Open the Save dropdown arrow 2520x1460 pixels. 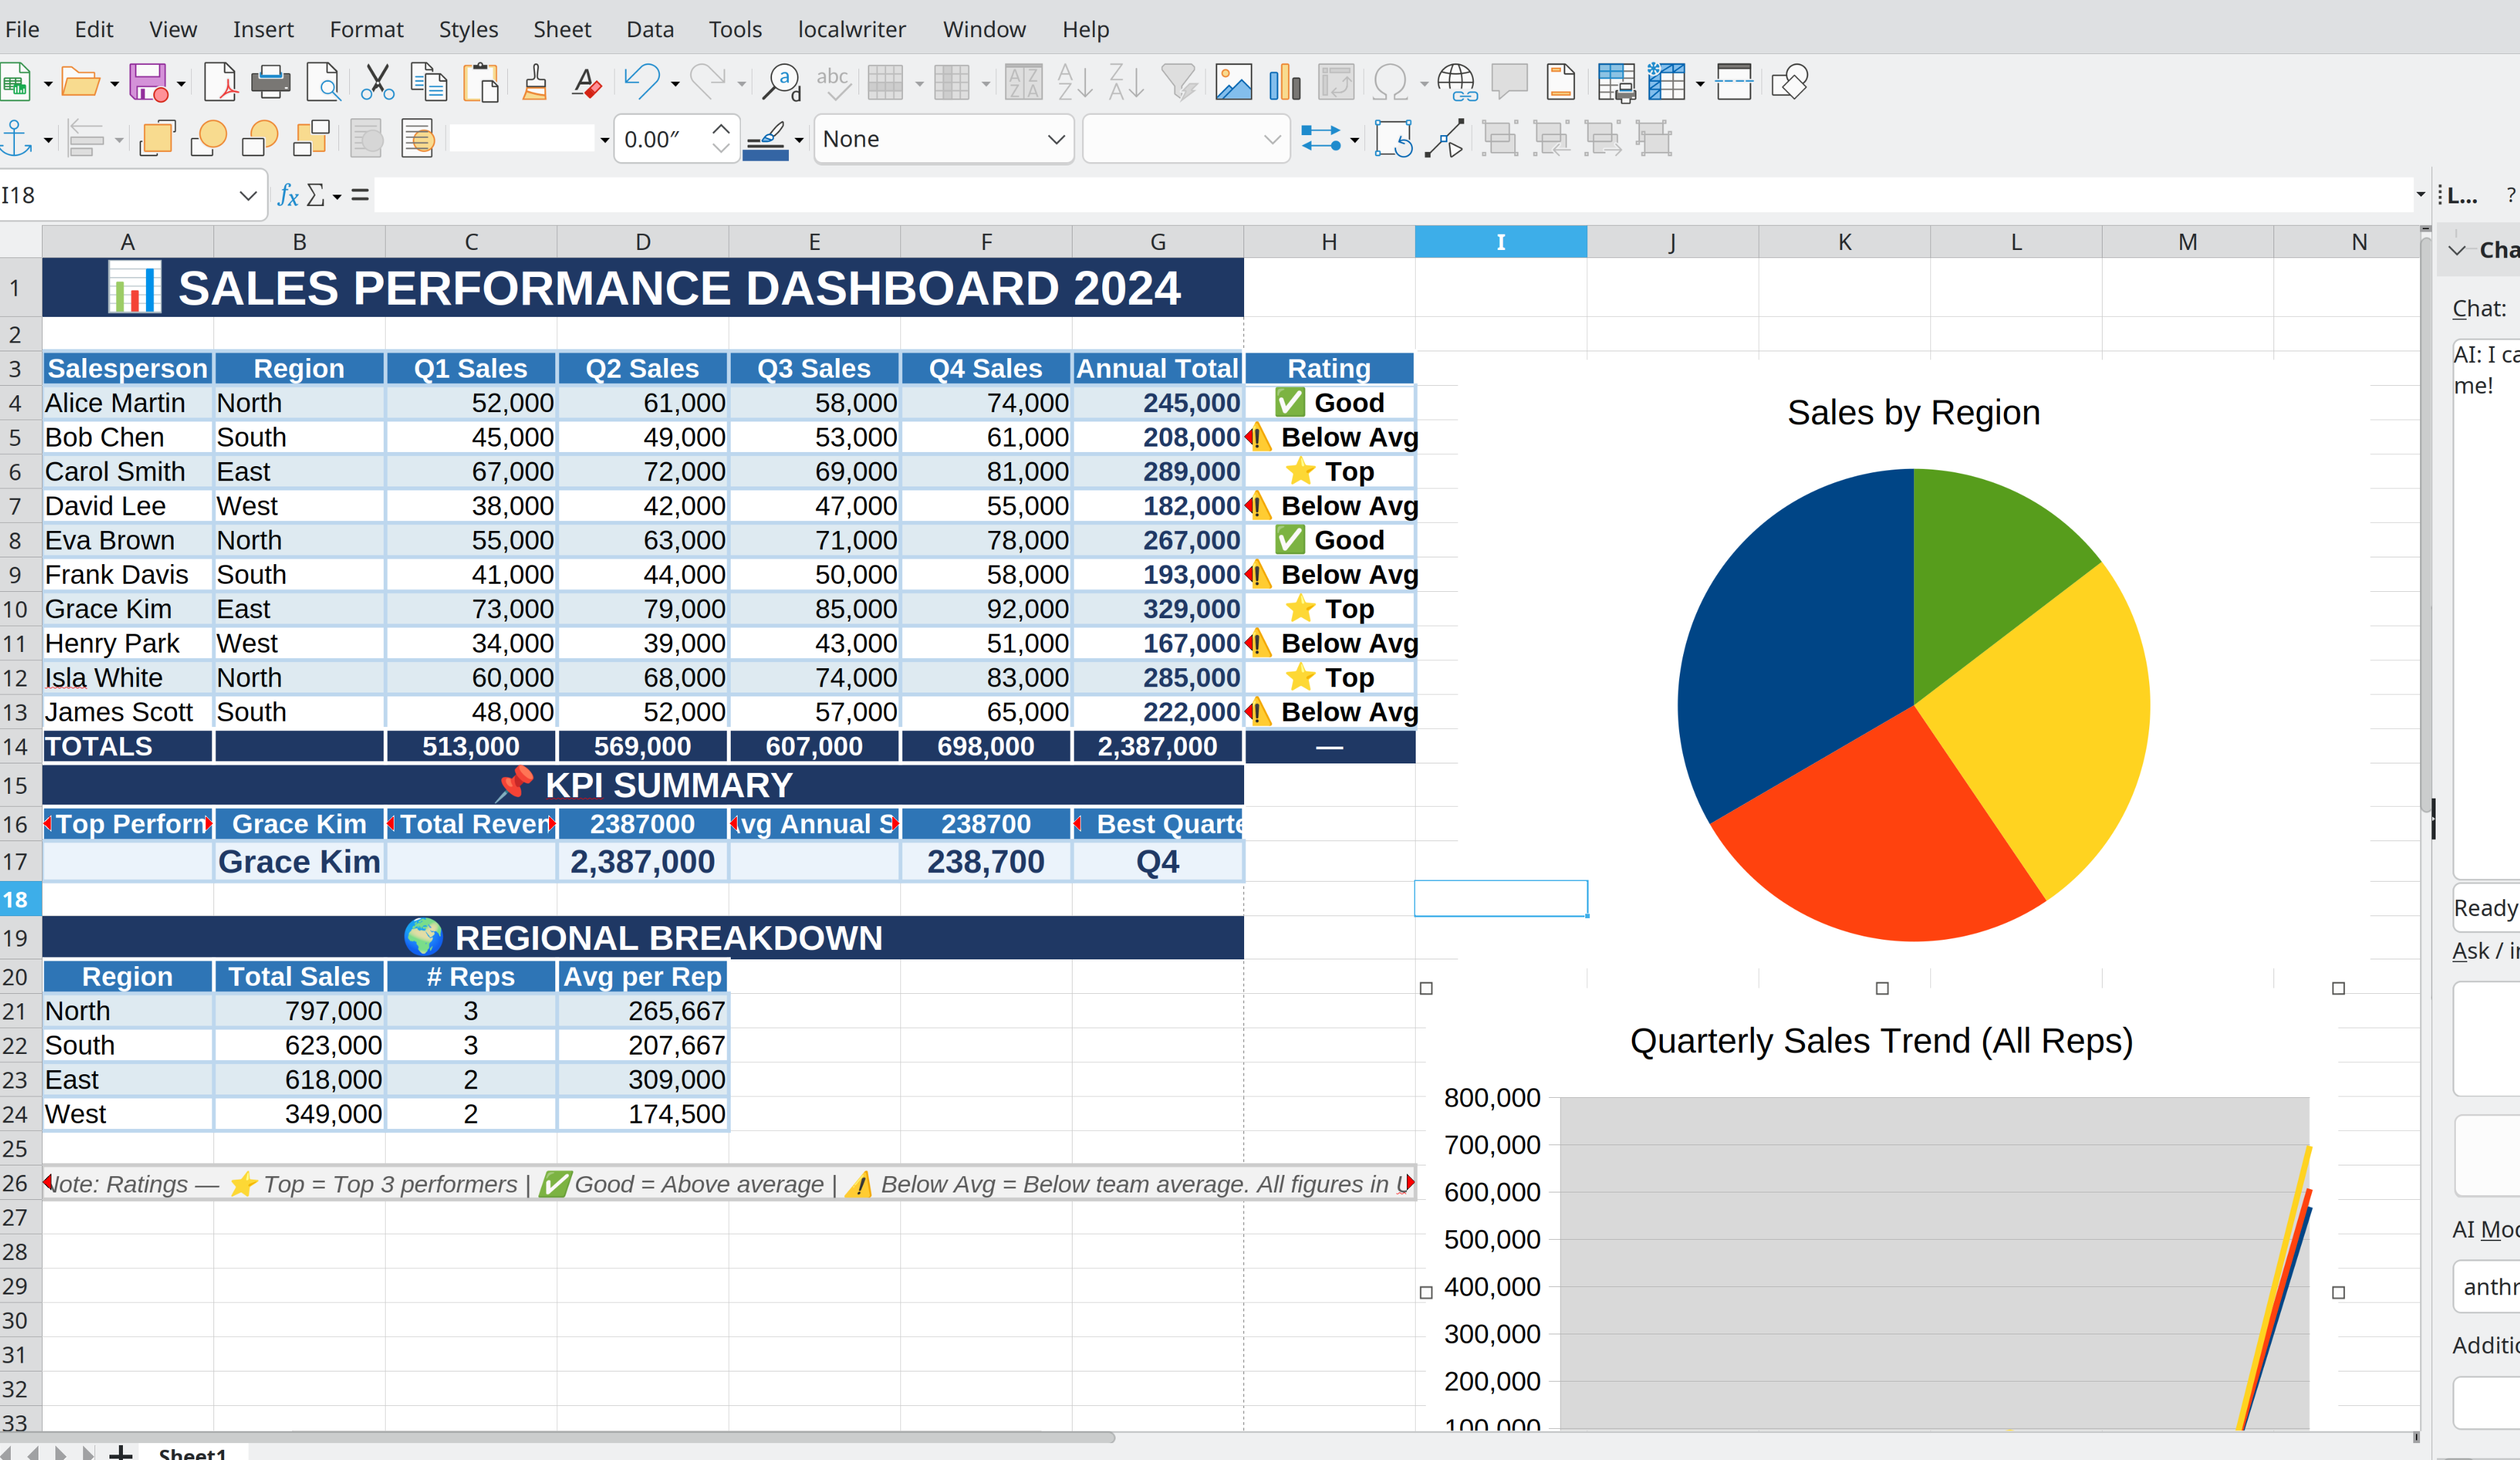[181, 84]
